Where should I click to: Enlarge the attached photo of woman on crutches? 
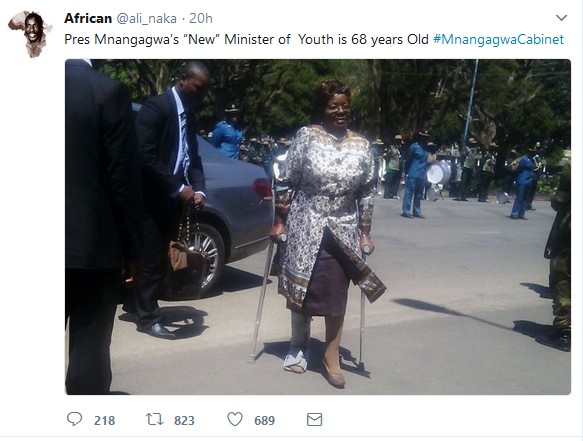[x=318, y=227]
